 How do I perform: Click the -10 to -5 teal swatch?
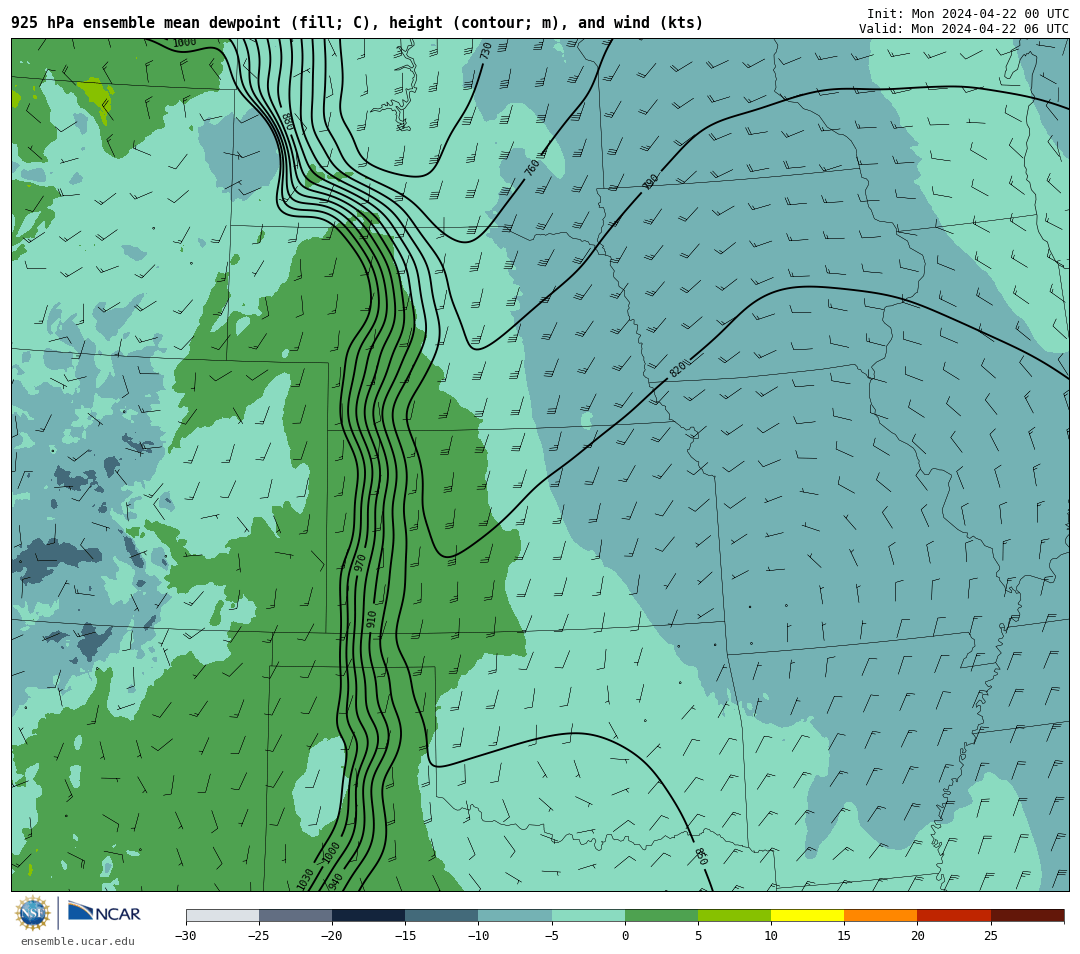coord(515,915)
